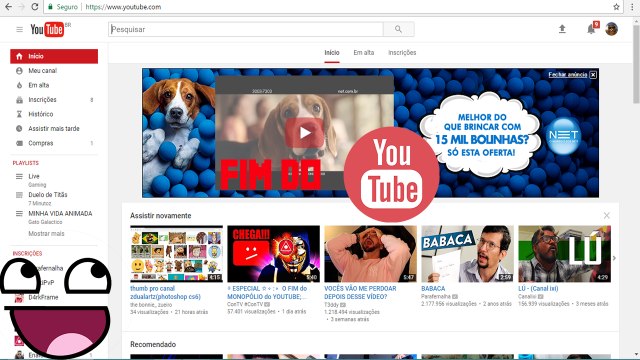The image size is (640, 360).
Task: Switch to the Inscrições top tab
Action: click(x=402, y=53)
